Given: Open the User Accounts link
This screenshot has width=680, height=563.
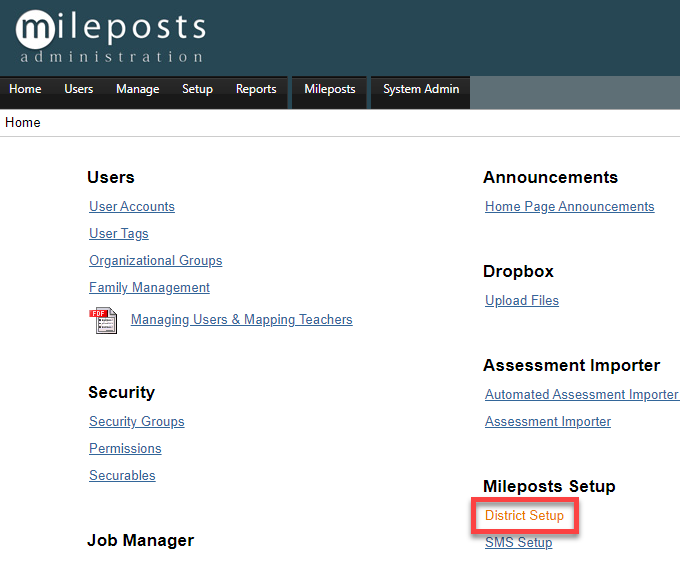Looking at the screenshot, I should (x=132, y=206).
